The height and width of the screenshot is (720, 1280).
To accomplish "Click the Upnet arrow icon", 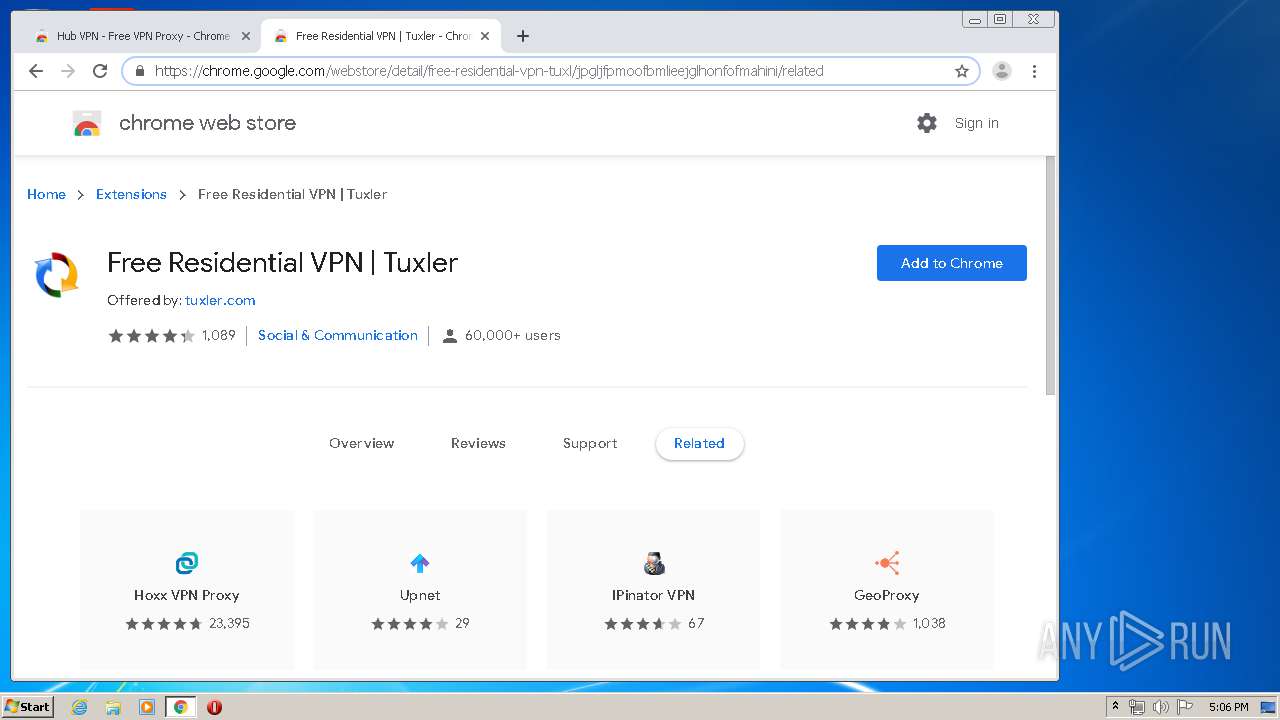I will tap(420, 563).
